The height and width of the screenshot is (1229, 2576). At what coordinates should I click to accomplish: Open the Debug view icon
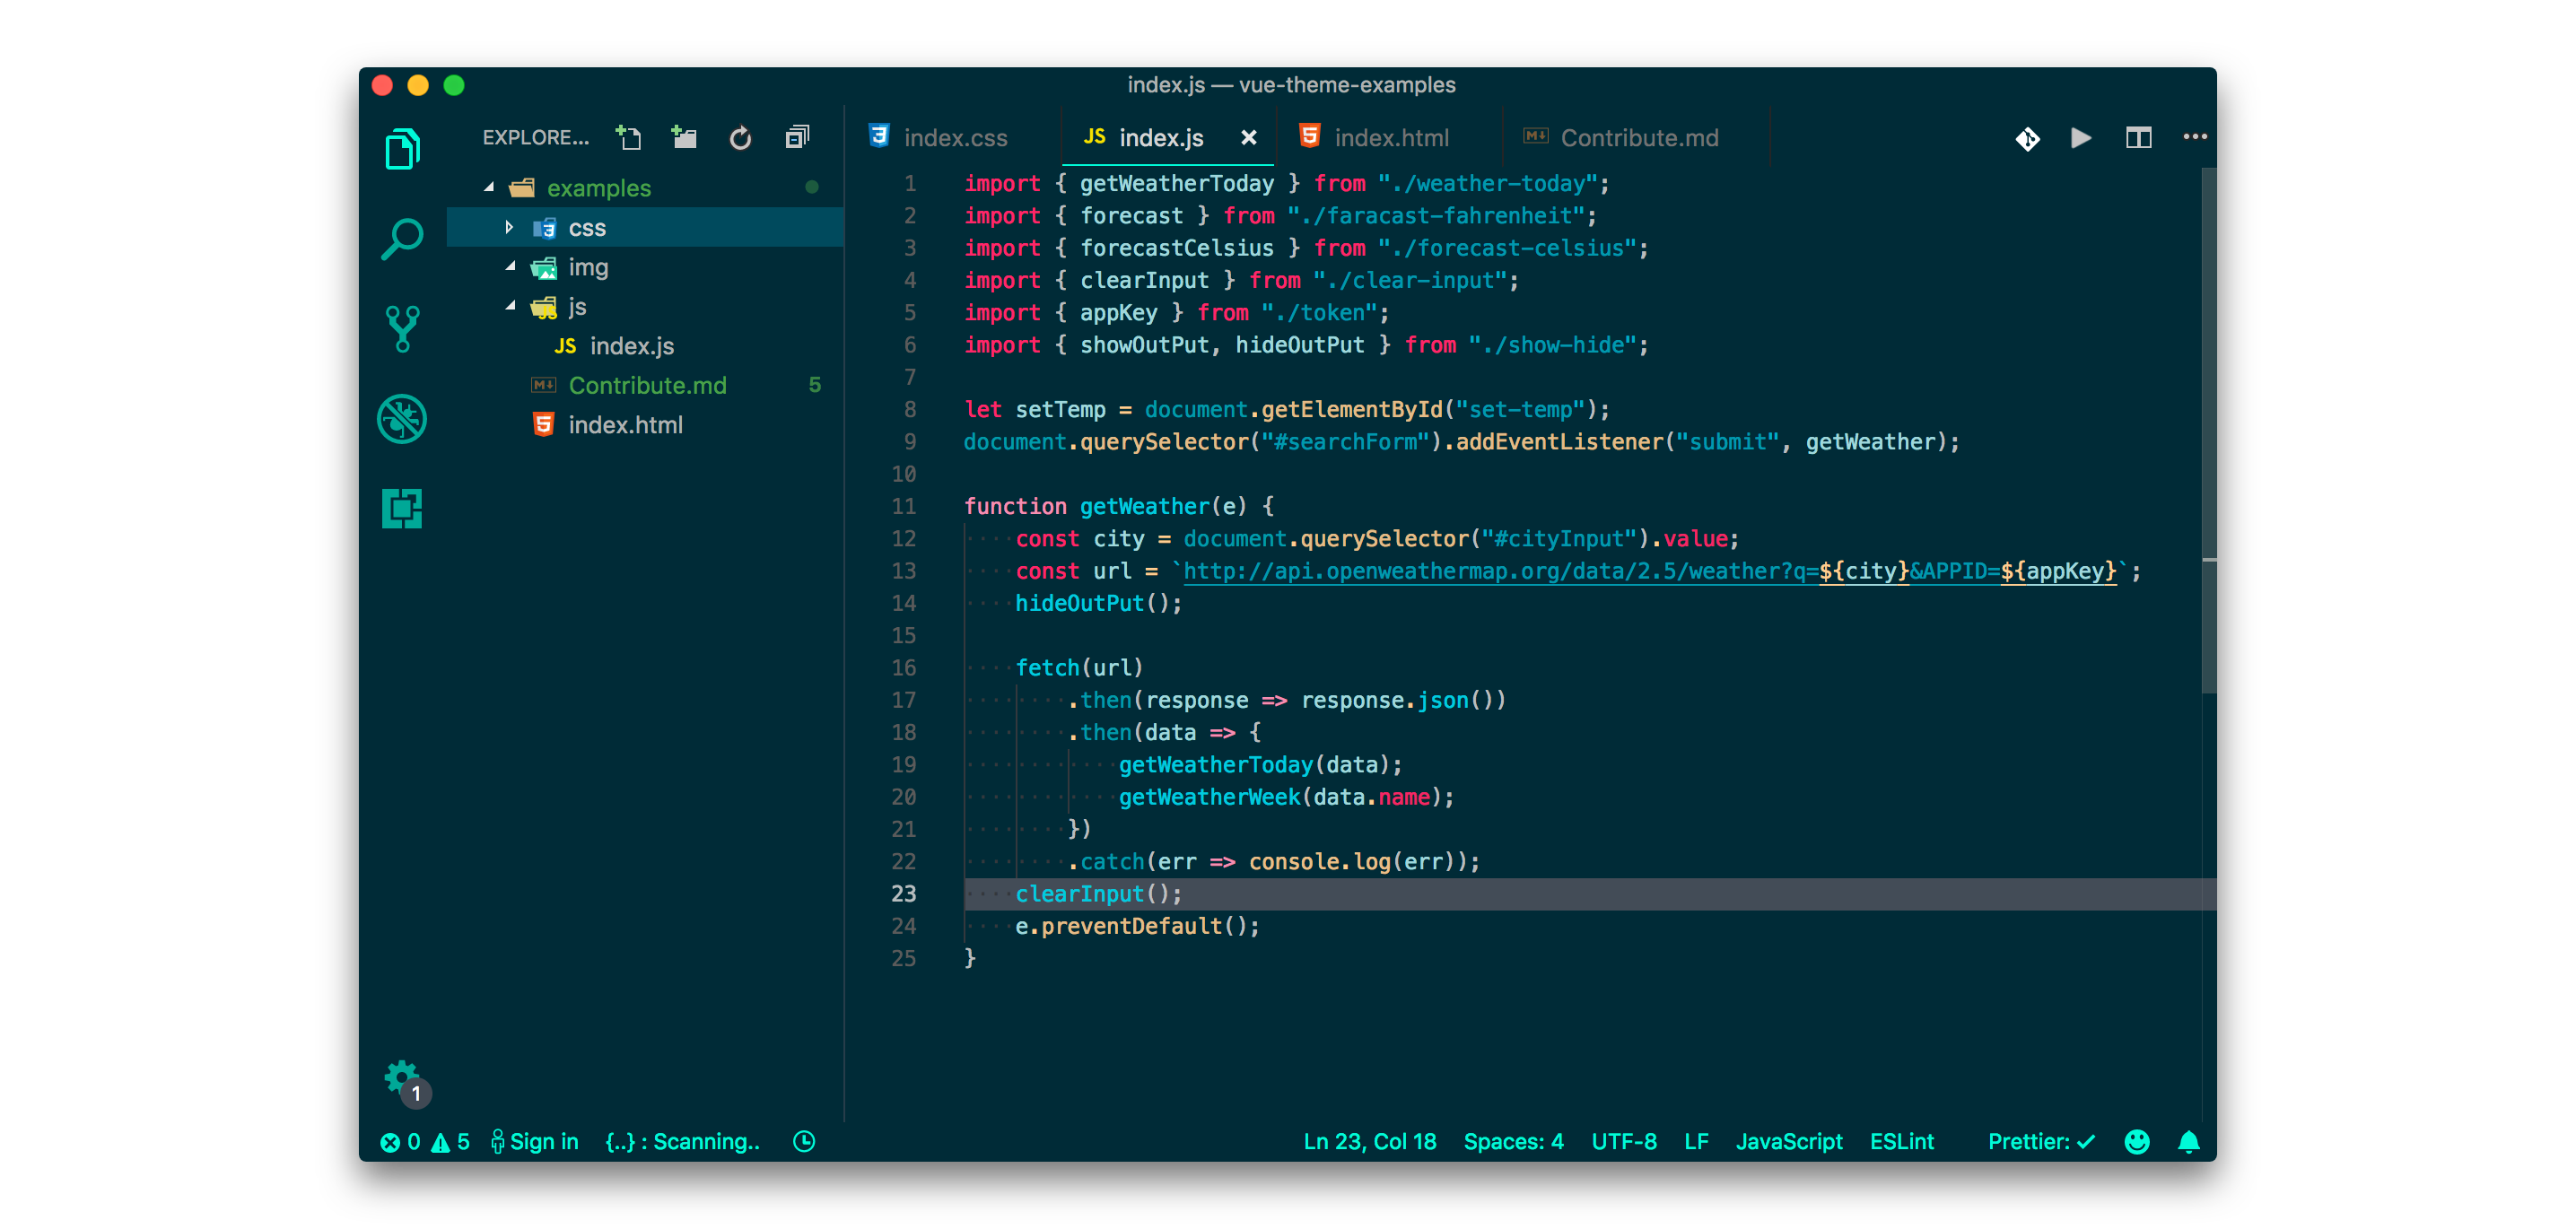(402, 419)
